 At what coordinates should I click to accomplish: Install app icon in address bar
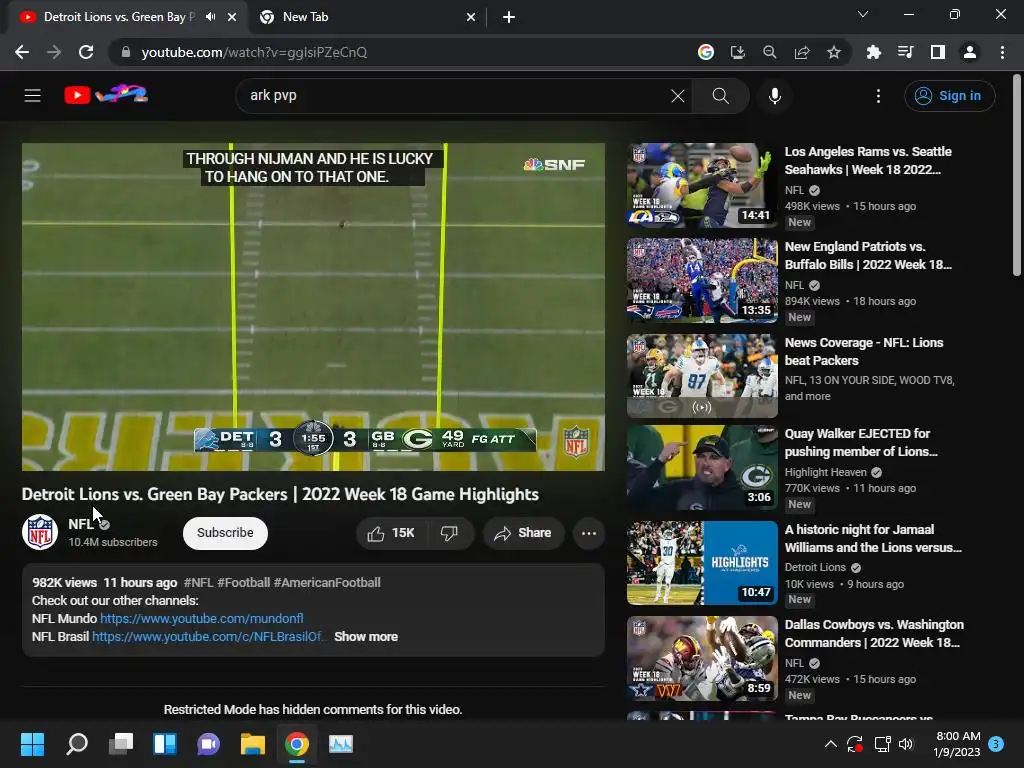pos(737,52)
